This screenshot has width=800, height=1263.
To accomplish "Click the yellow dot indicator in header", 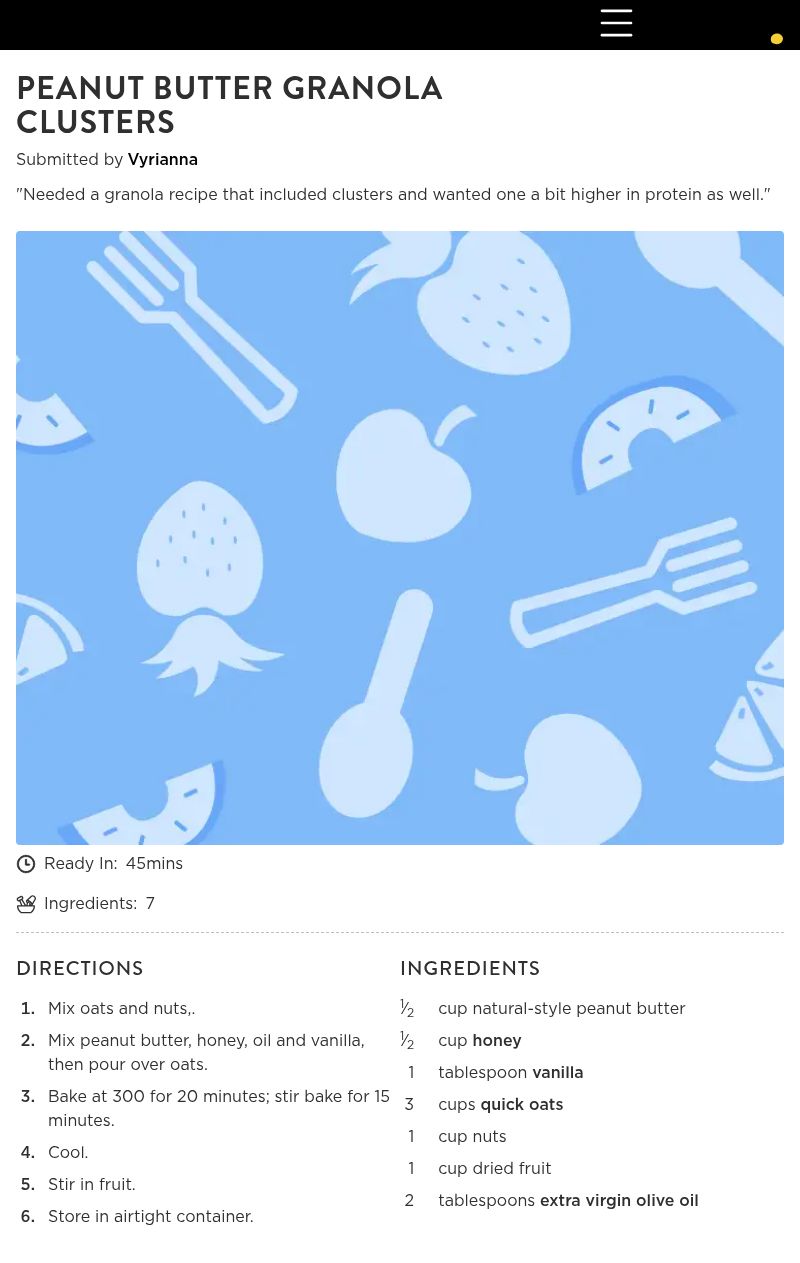I will point(776,39).
